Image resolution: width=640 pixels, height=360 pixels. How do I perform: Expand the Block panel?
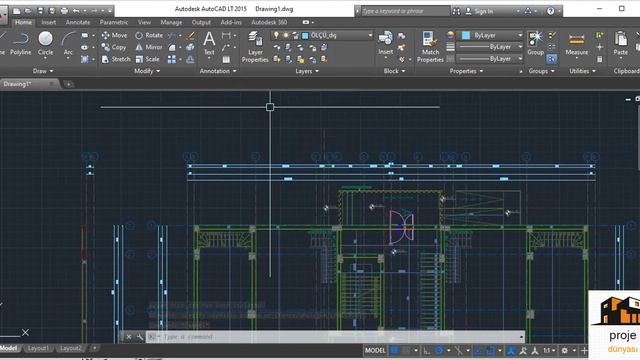click(x=394, y=71)
